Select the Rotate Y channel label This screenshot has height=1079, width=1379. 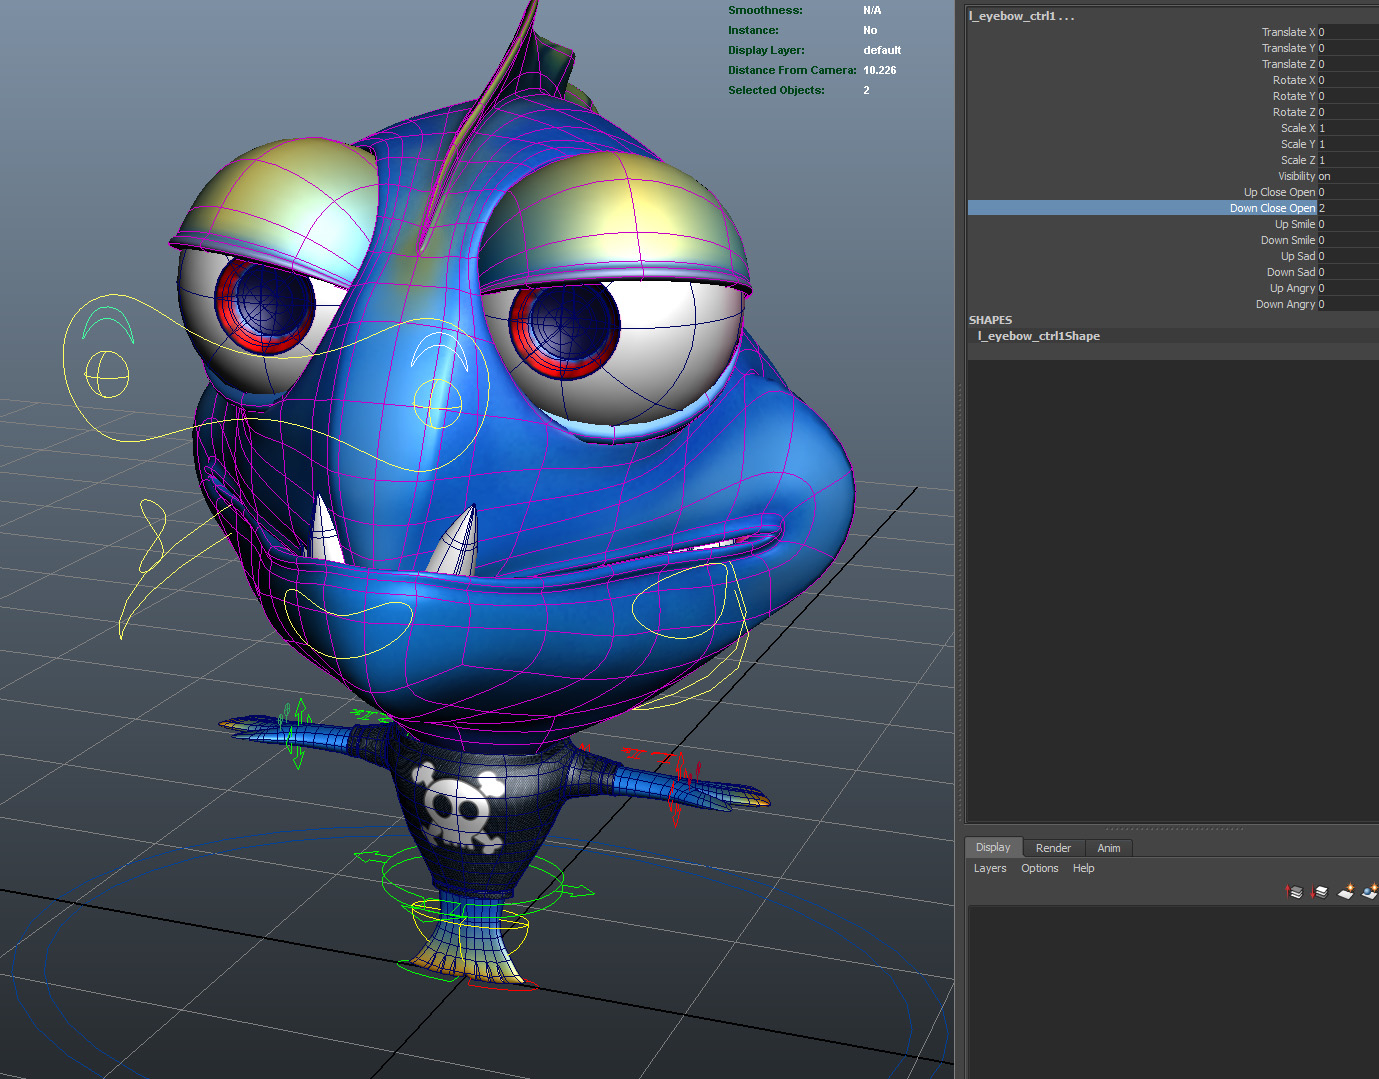click(x=1293, y=96)
